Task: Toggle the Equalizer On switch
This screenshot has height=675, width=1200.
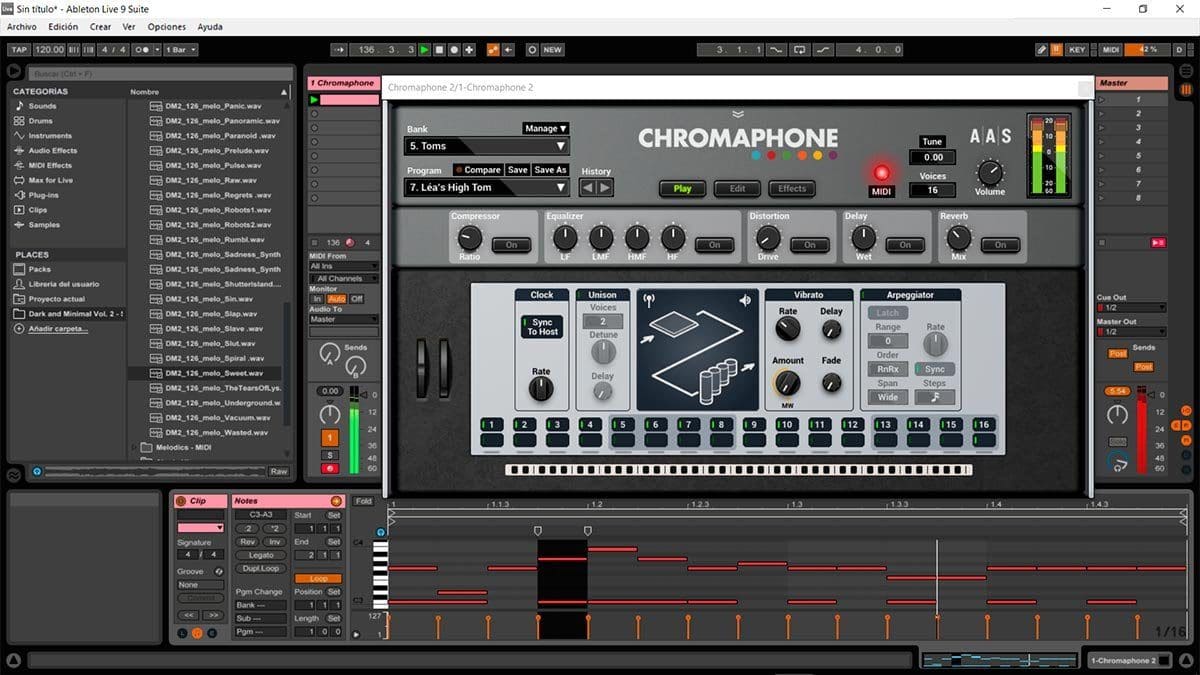Action: 715,244
